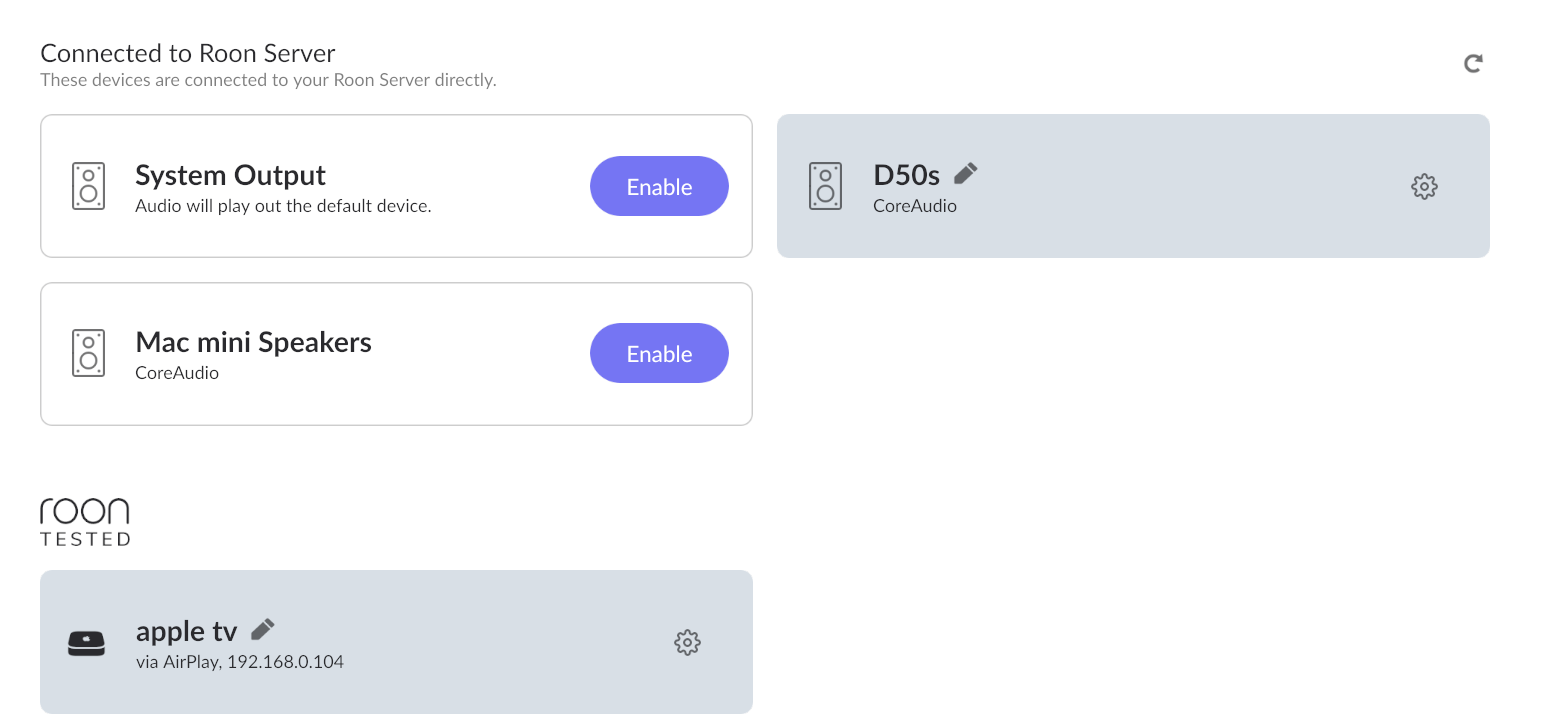
Task: Click the Roon Tested logo
Action: (85, 522)
